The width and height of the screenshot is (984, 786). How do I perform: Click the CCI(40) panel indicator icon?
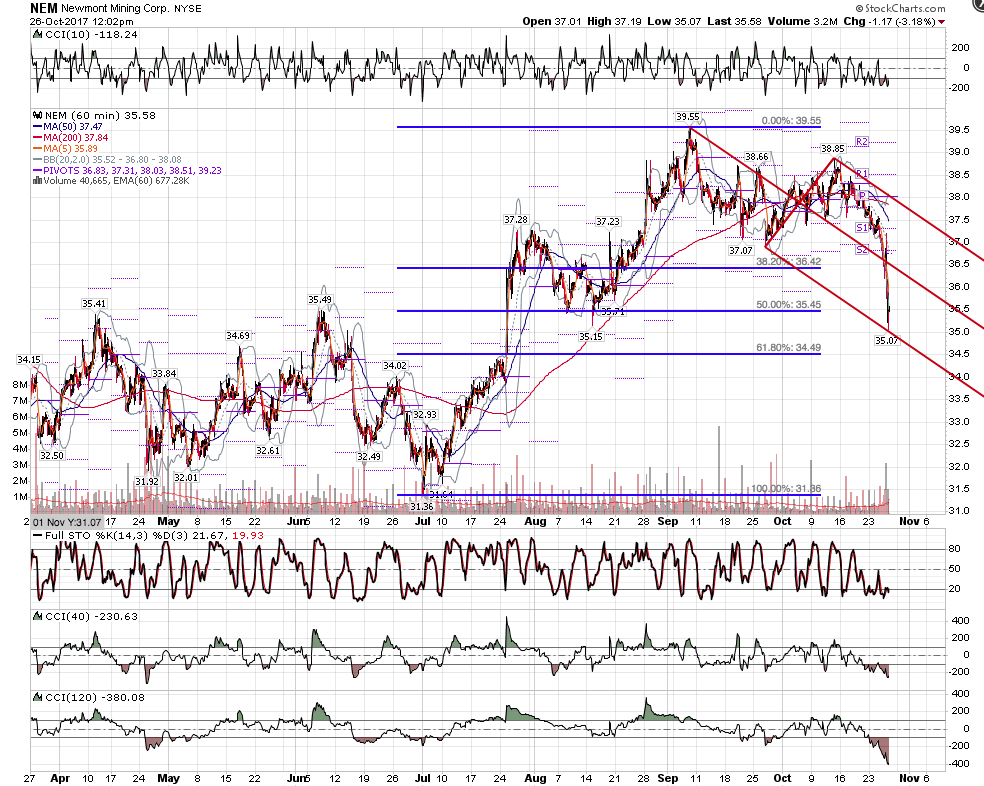click(x=36, y=616)
